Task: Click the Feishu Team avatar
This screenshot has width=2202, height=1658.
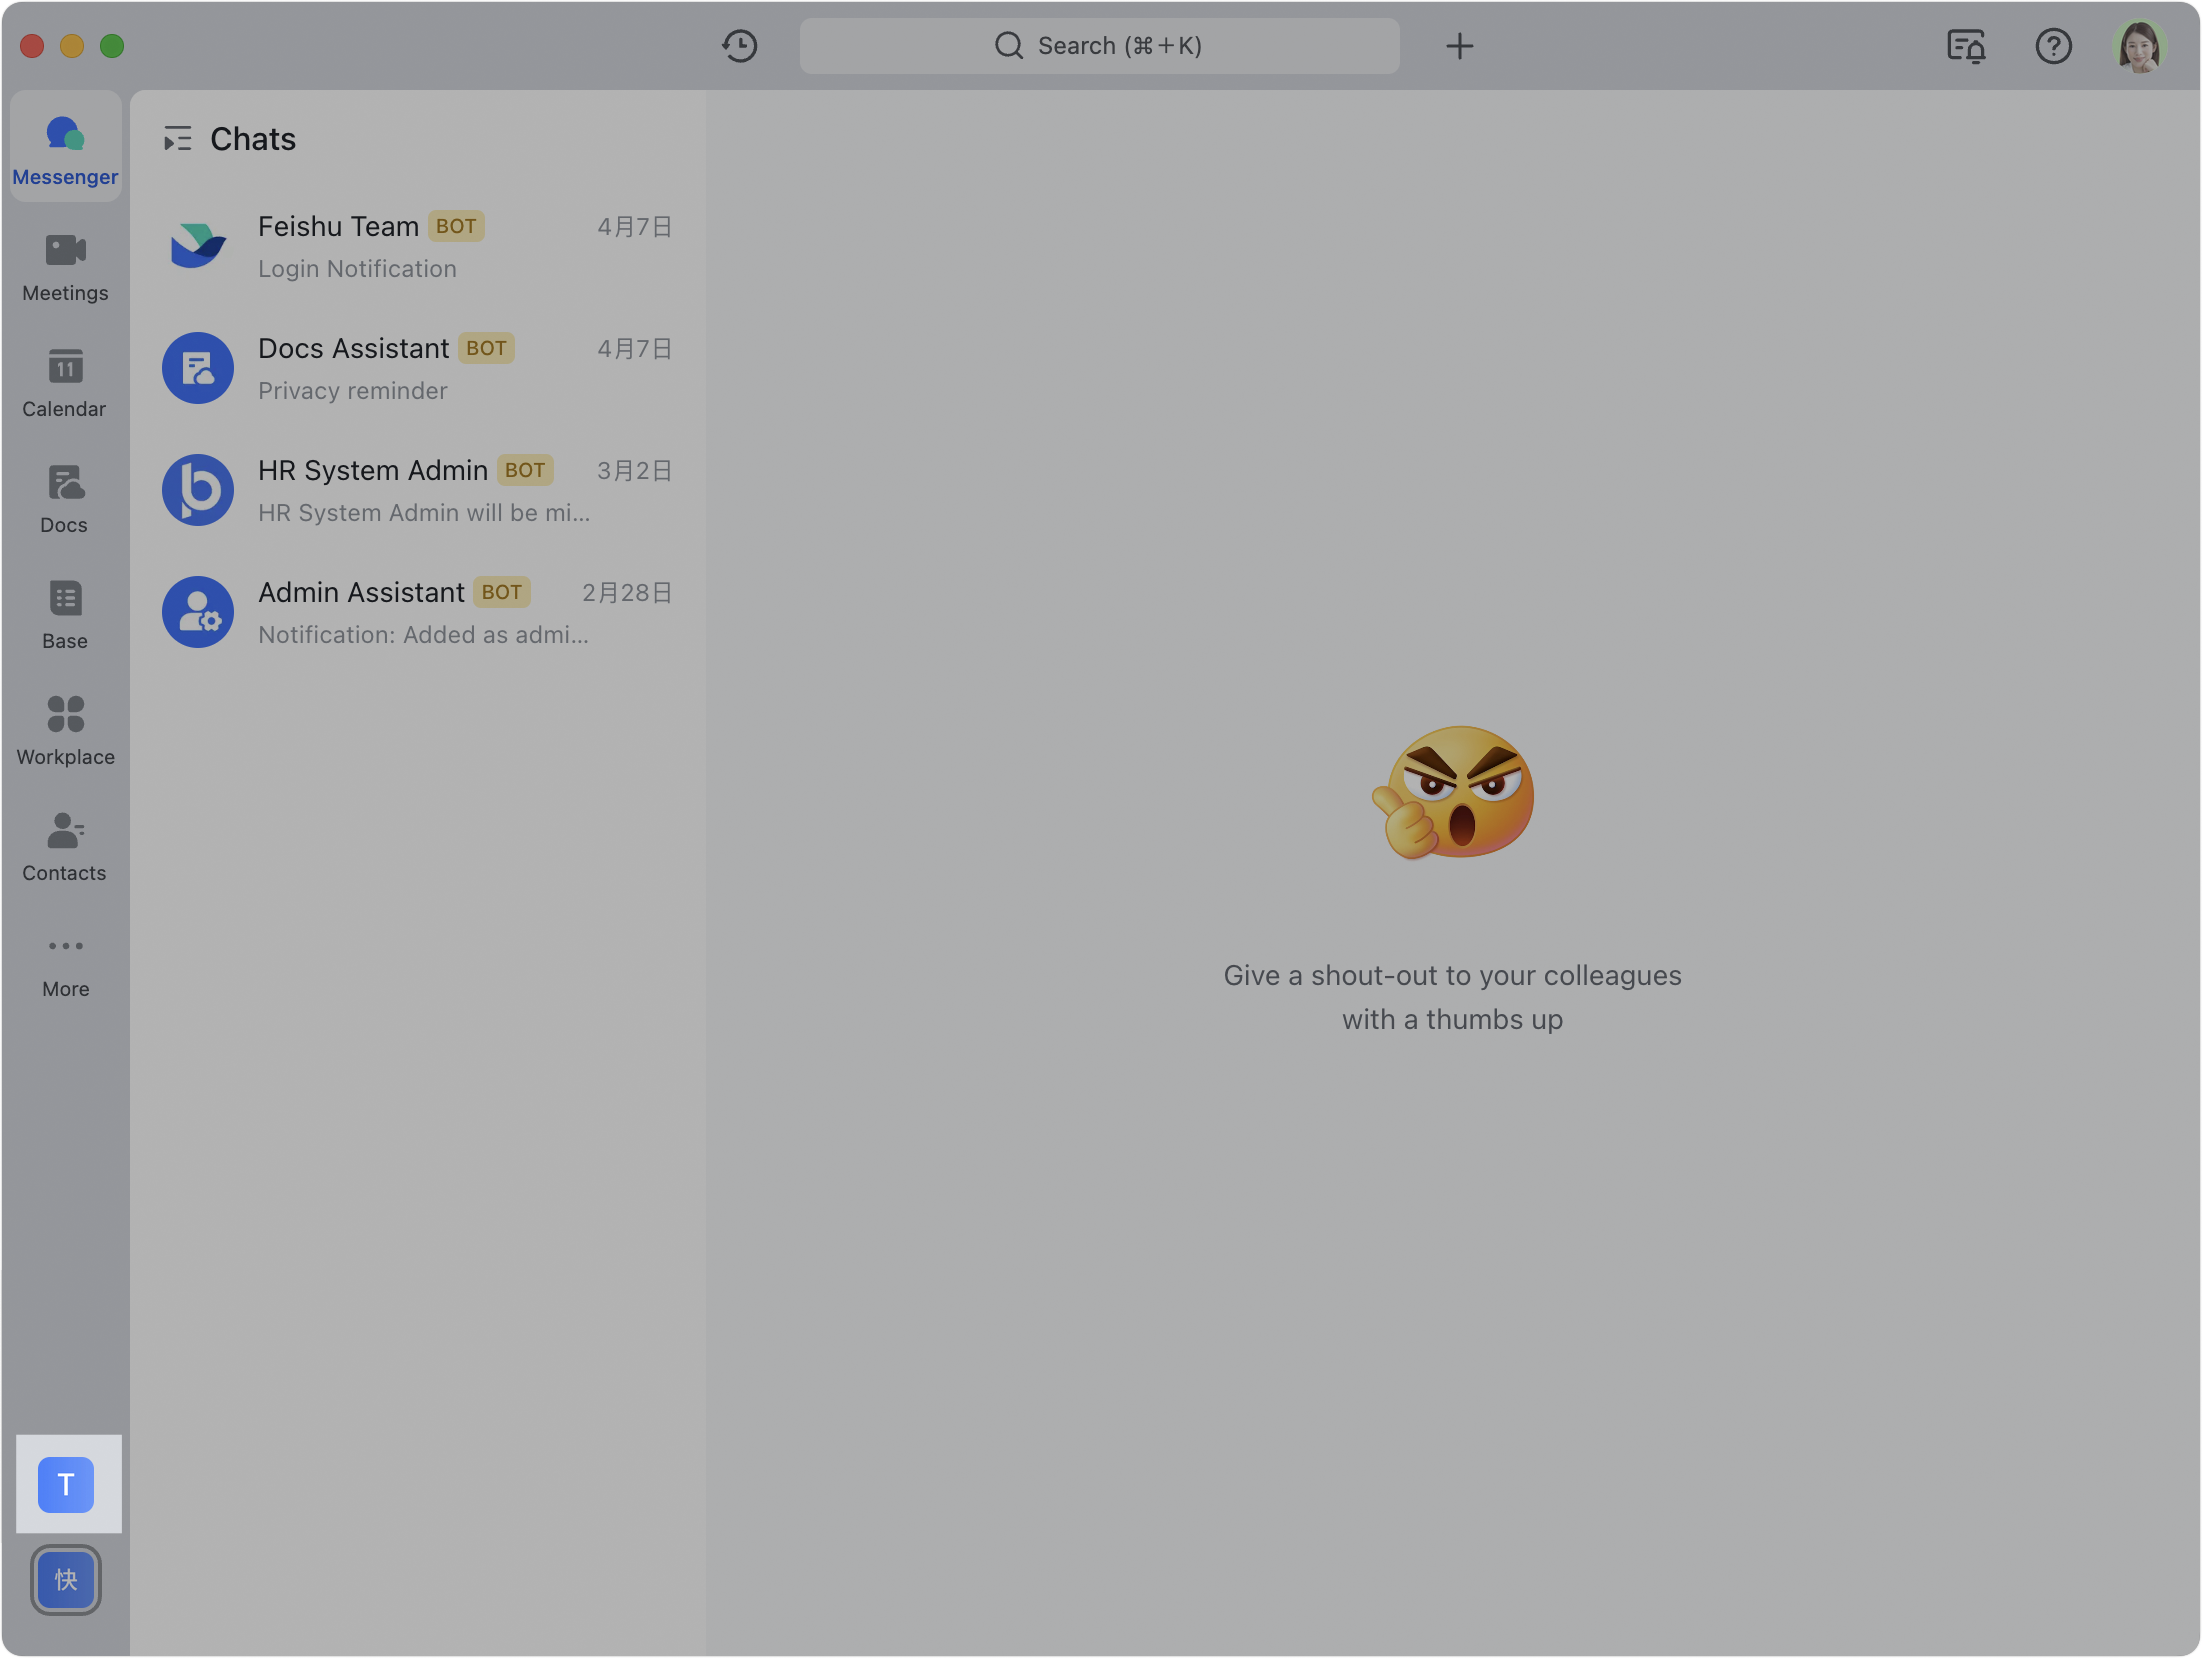Action: (x=198, y=246)
